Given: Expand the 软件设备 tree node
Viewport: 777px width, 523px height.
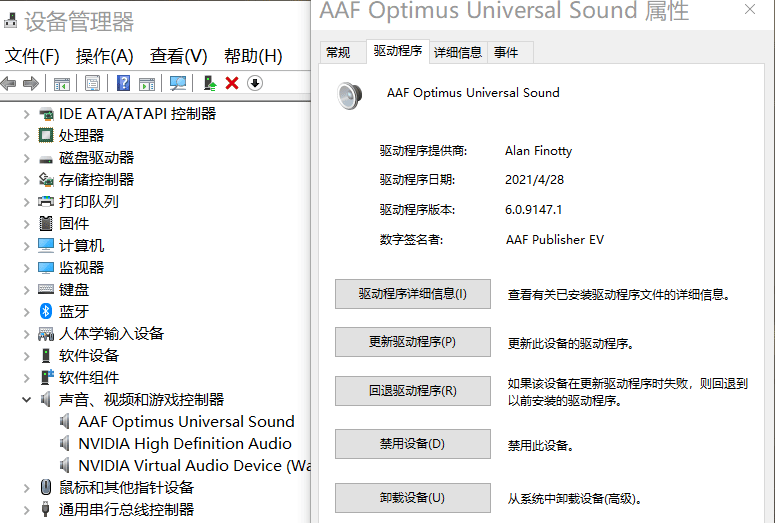Looking at the screenshot, I should coord(26,355).
